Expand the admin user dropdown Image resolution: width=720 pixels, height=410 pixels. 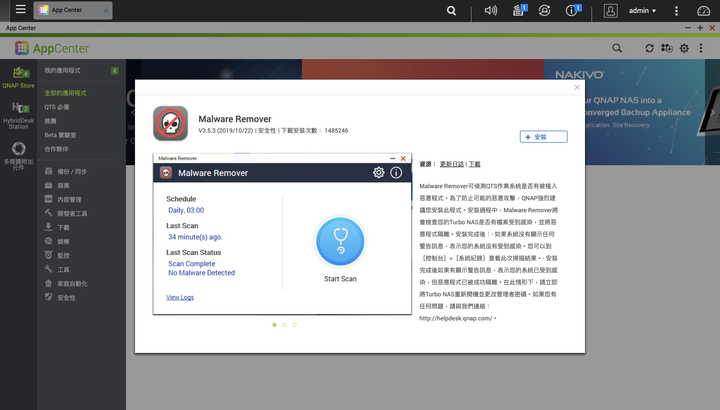coord(642,11)
